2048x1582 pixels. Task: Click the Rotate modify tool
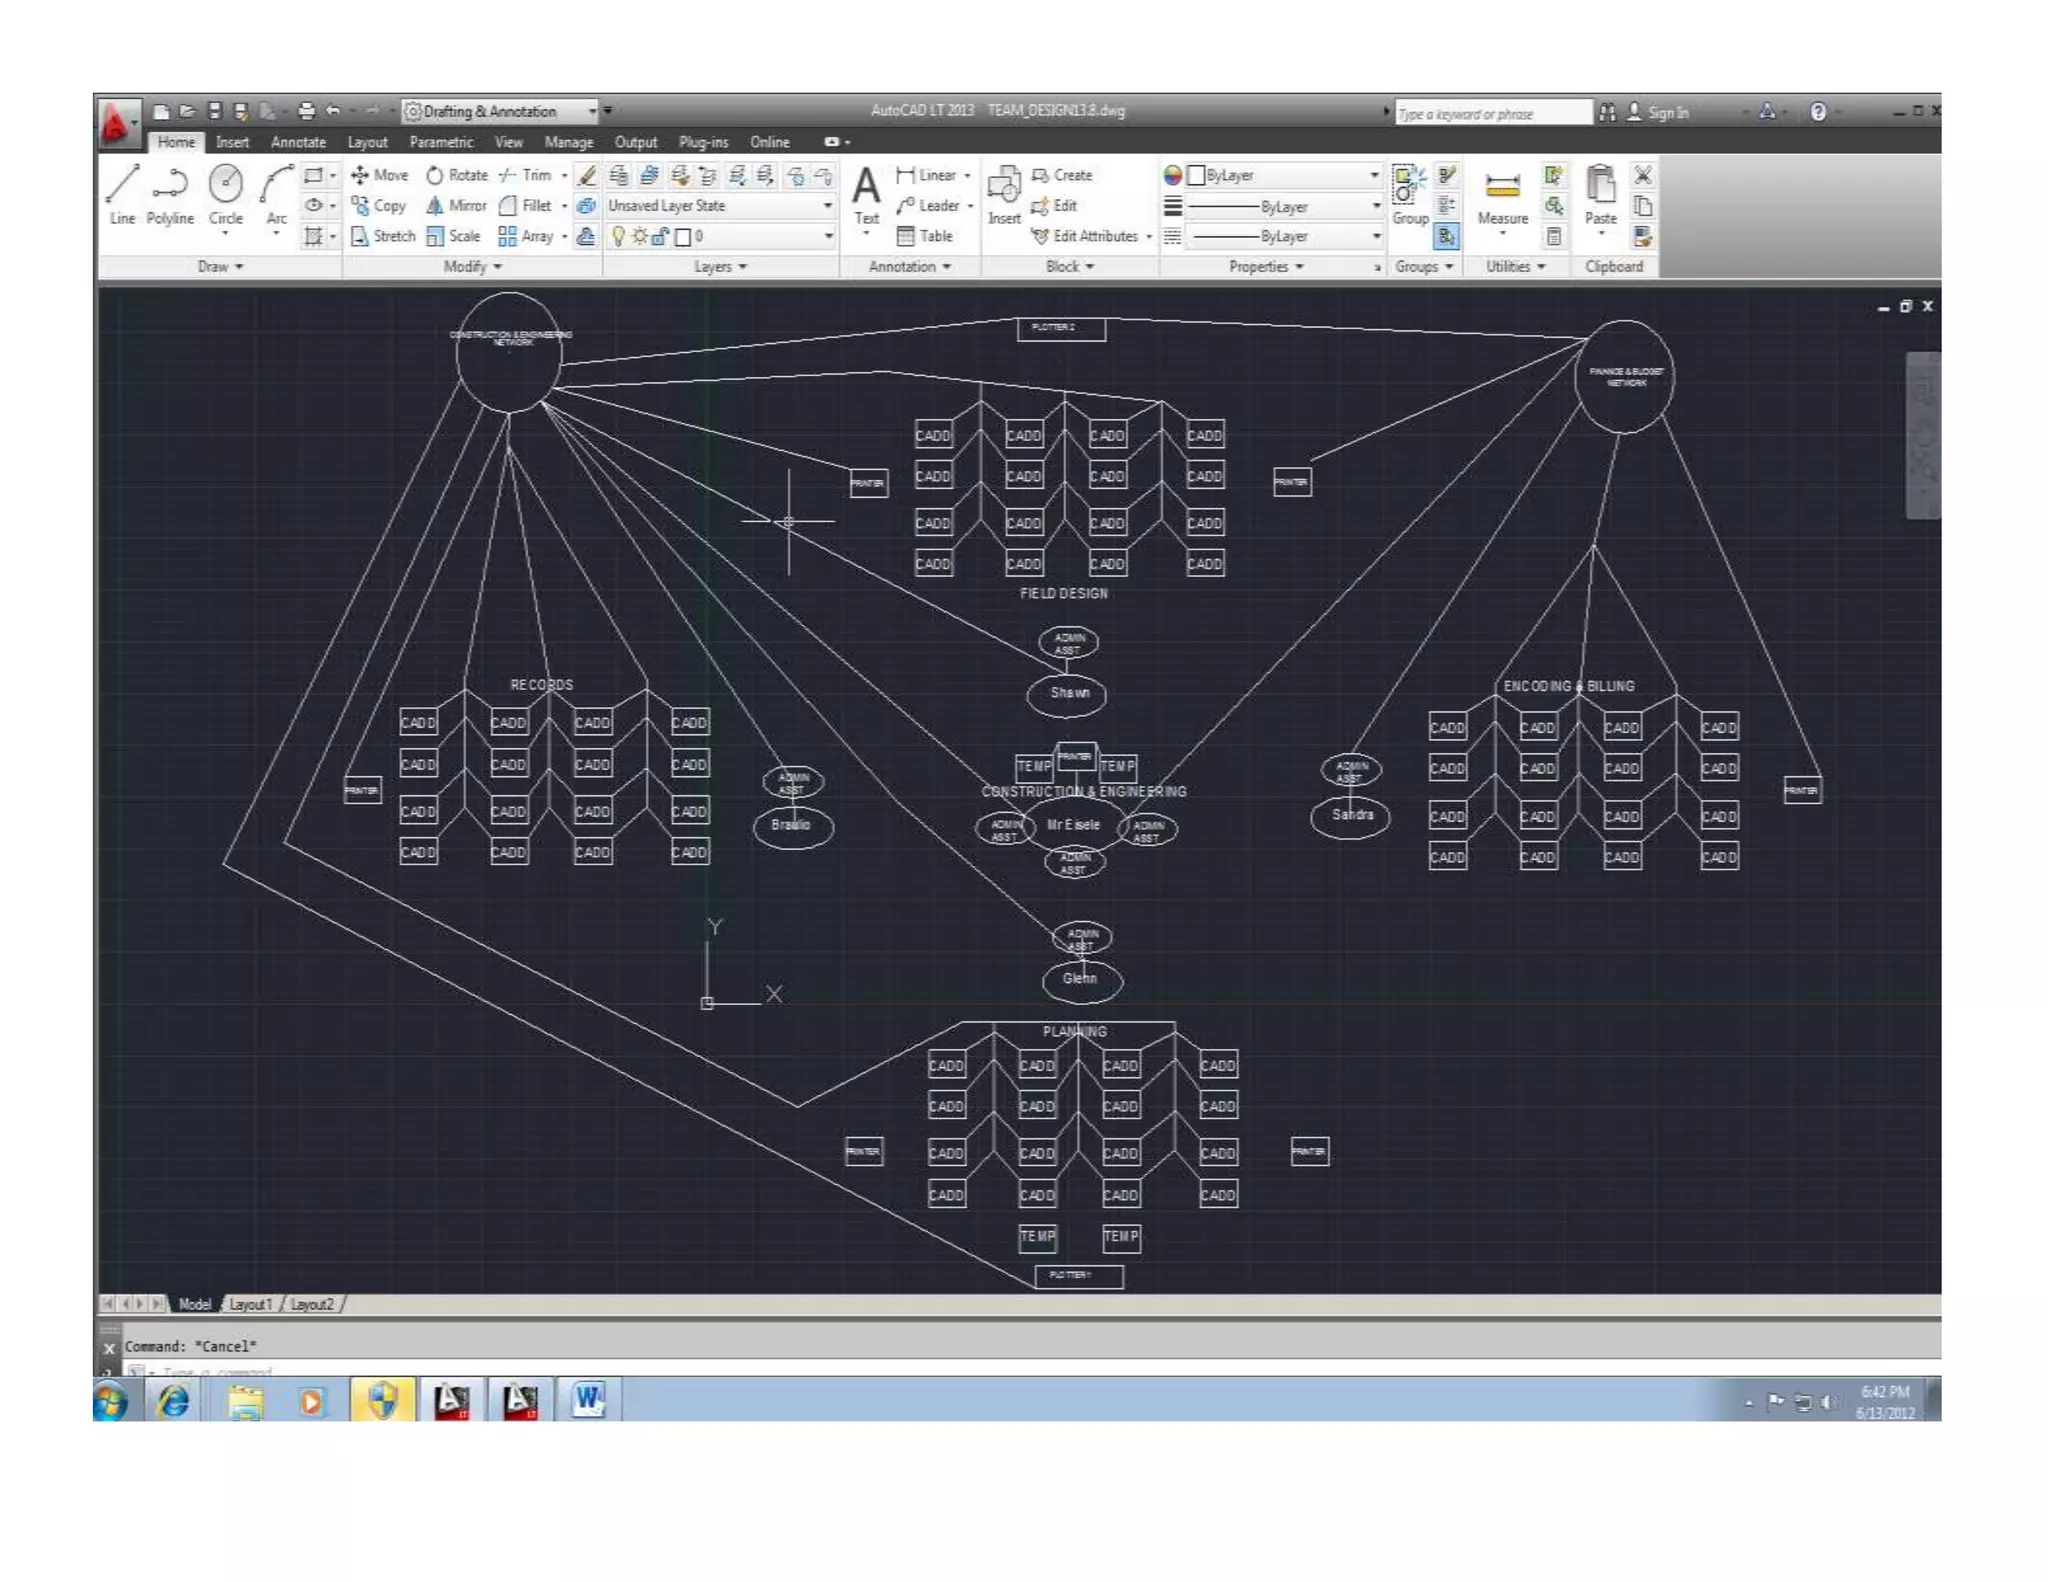click(x=456, y=175)
